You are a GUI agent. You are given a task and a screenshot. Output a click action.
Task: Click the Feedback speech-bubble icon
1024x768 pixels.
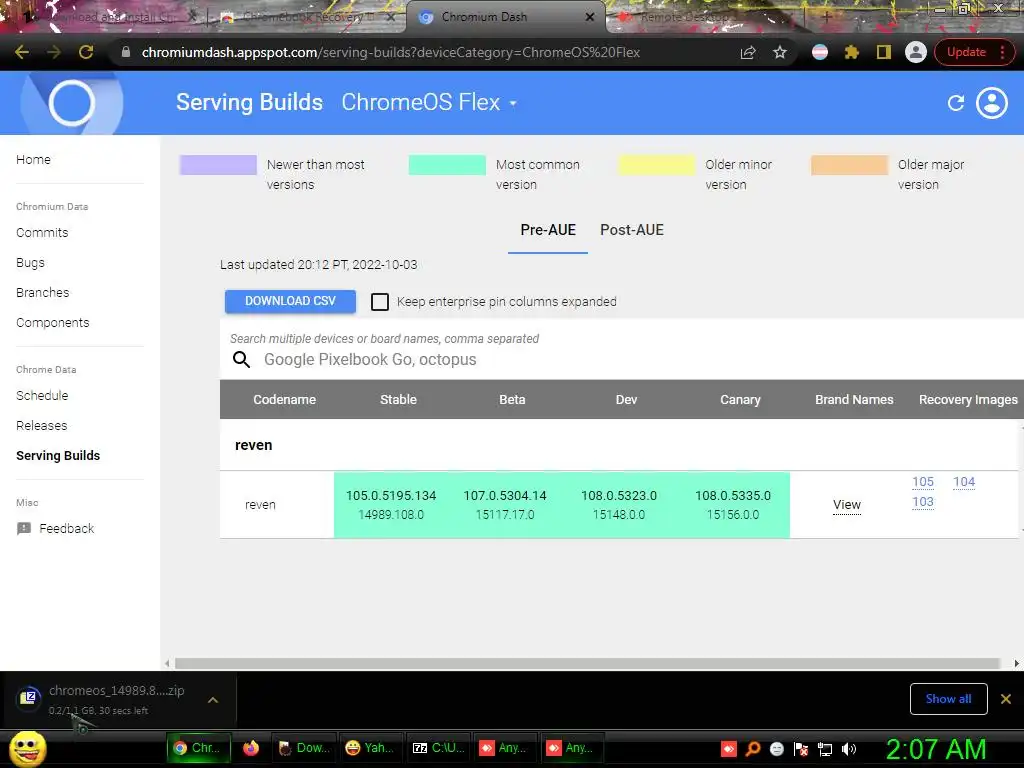(x=24, y=528)
